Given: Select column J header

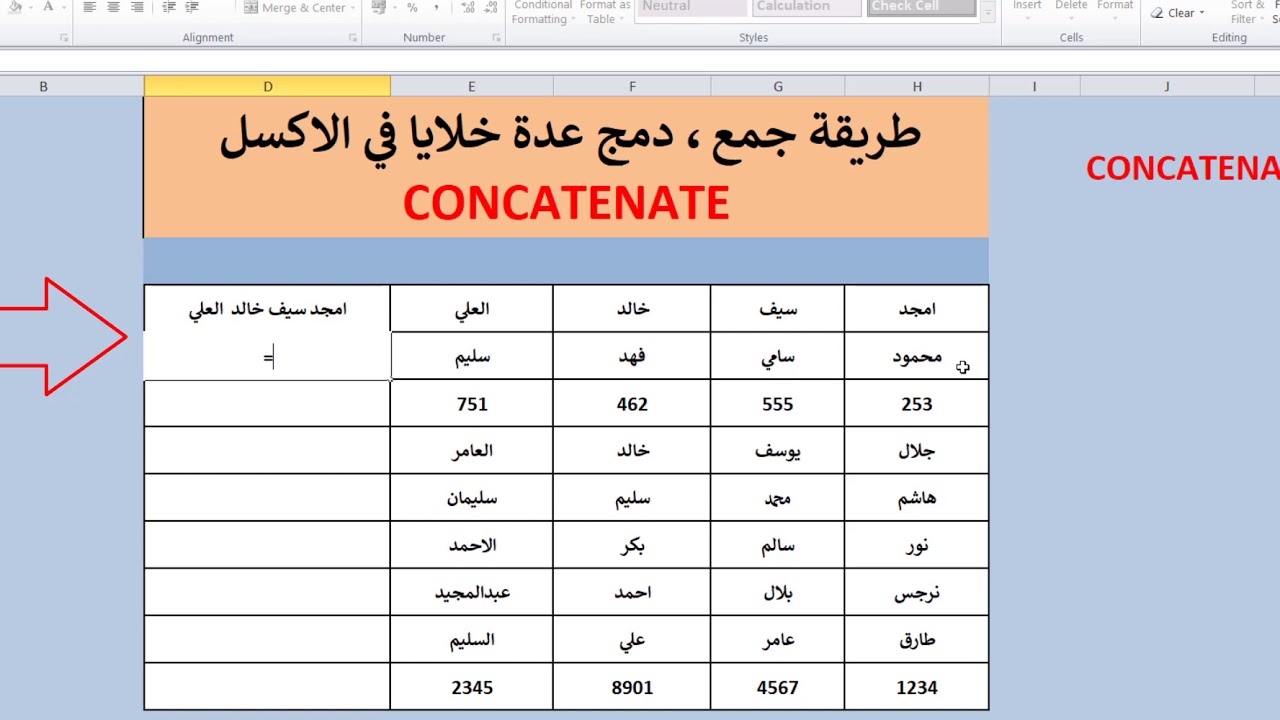Looking at the screenshot, I should click(1166, 87).
